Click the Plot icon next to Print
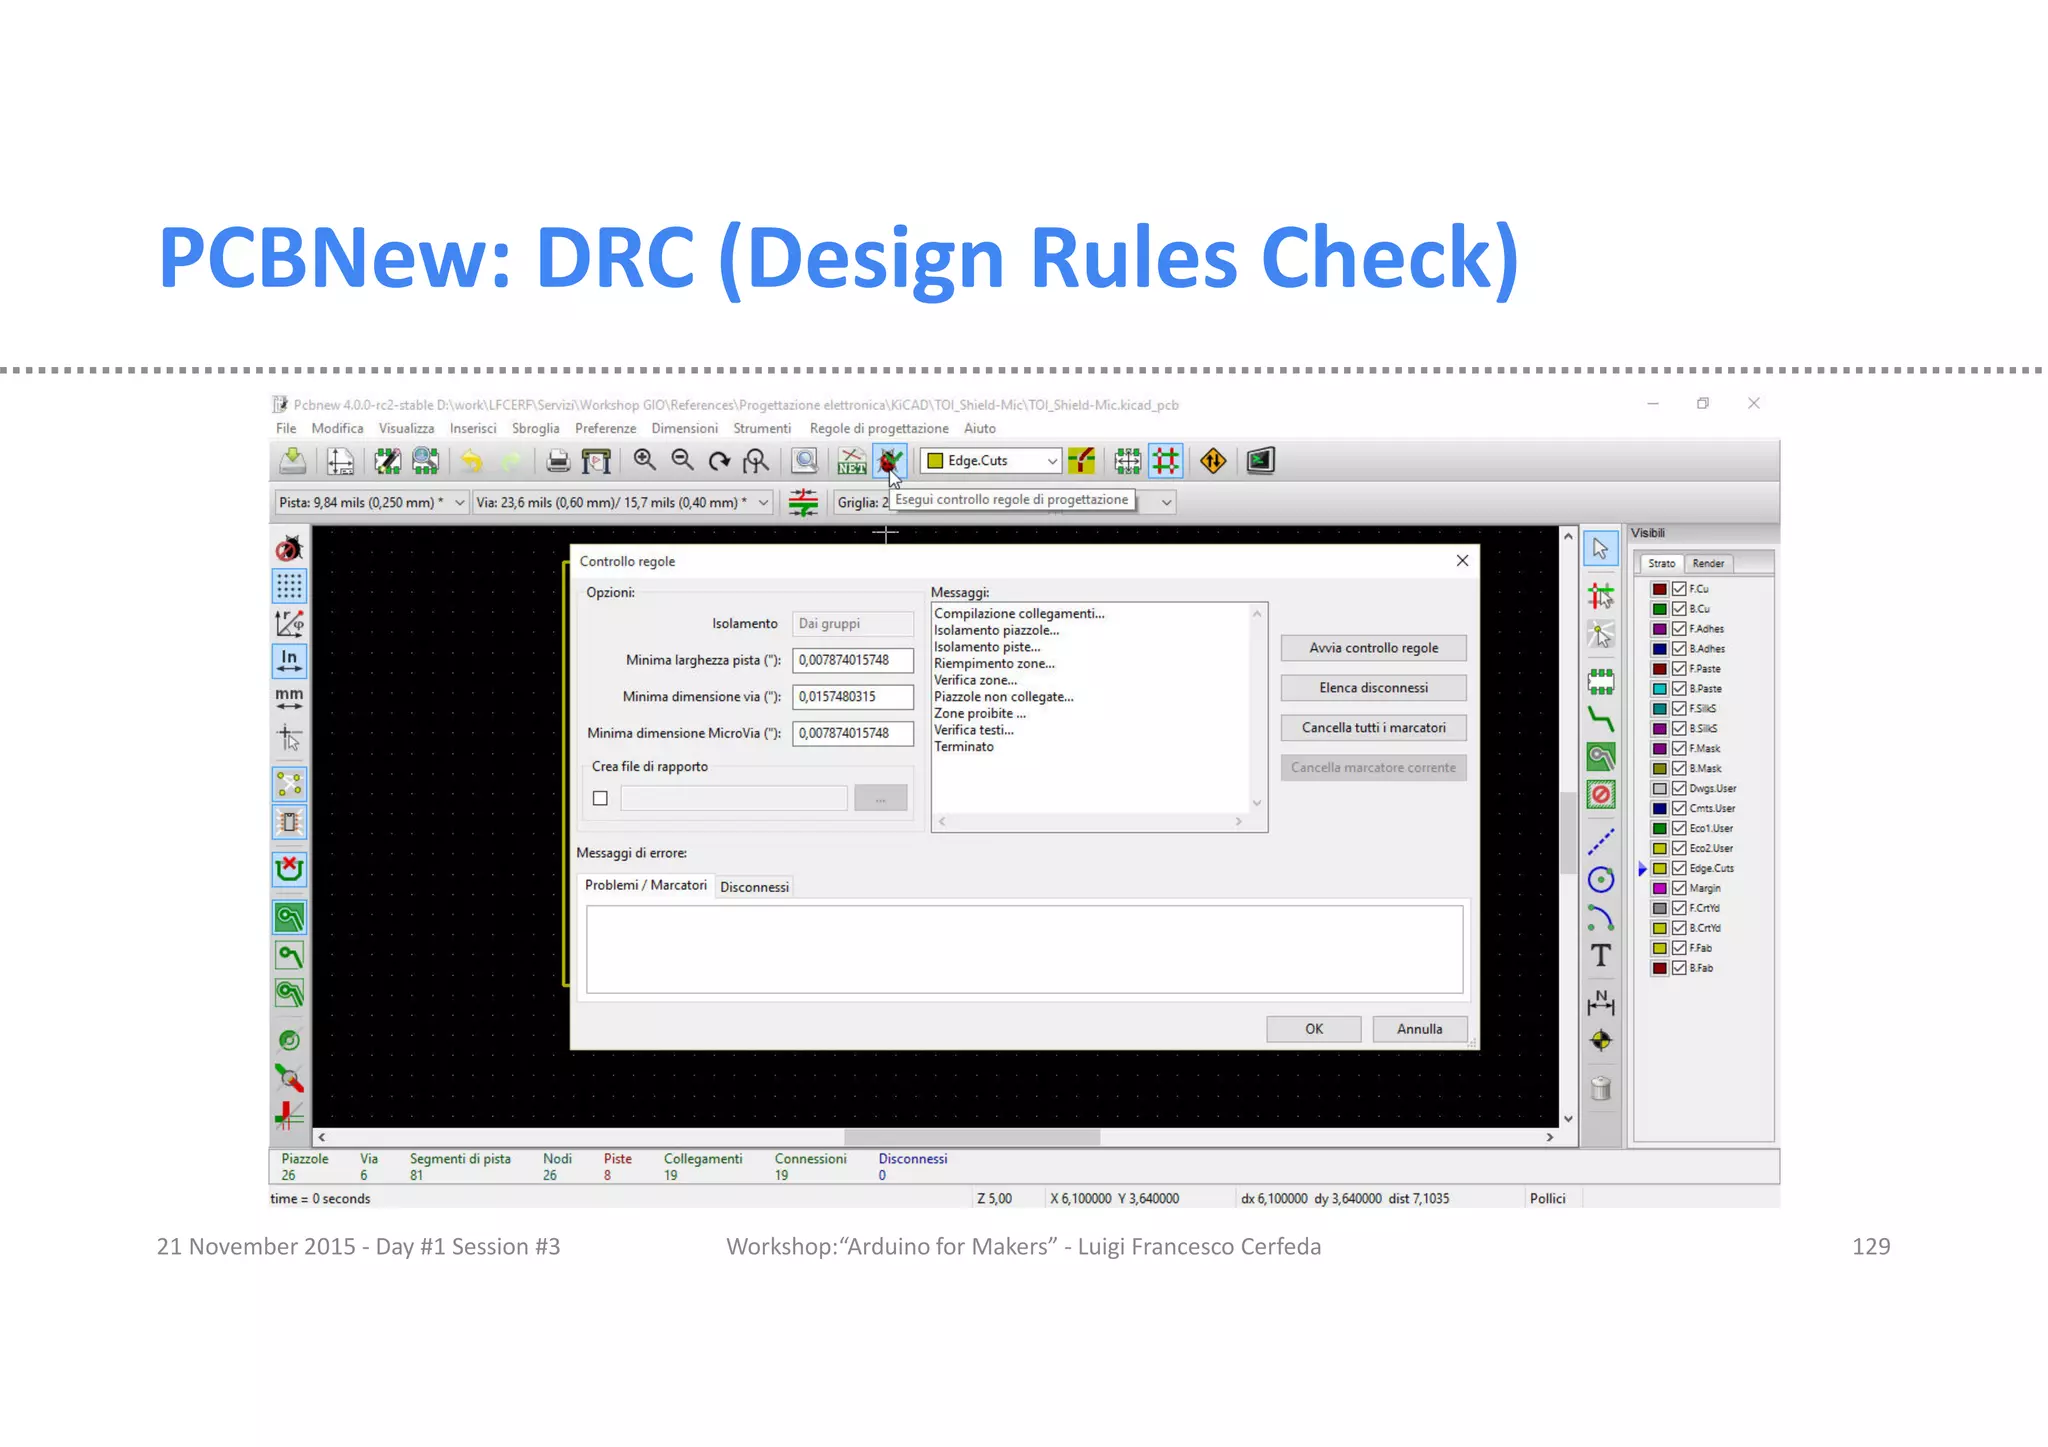 [596, 461]
